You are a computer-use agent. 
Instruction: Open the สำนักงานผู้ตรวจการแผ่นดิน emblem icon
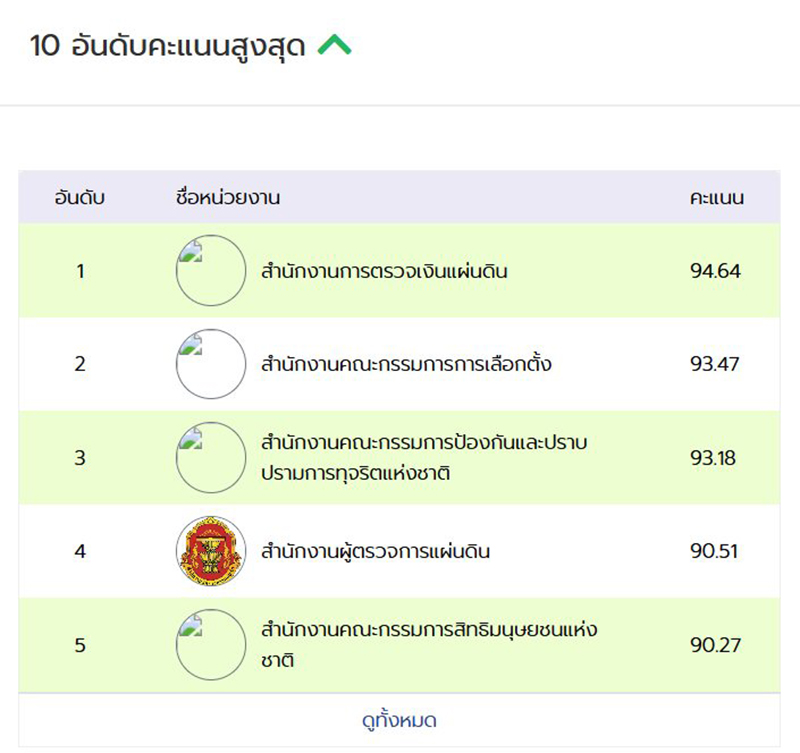[x=211, y=551]
